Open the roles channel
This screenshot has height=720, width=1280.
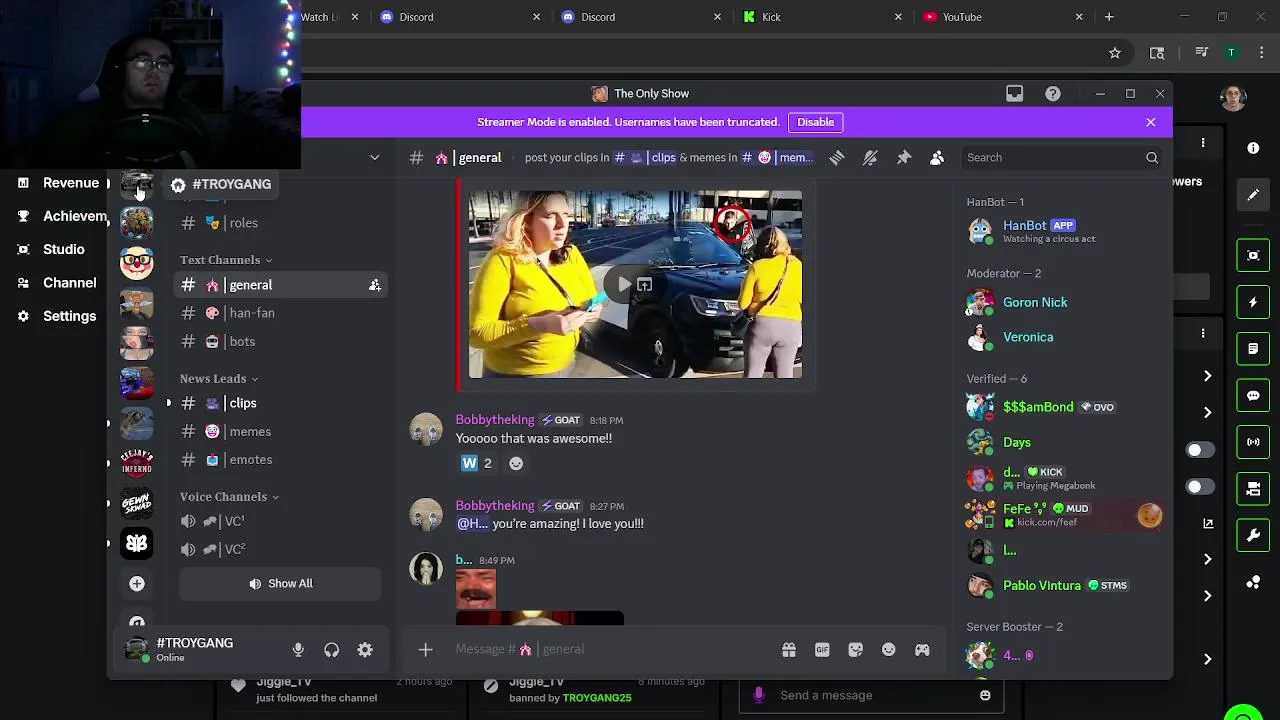[x=281, y=223]
